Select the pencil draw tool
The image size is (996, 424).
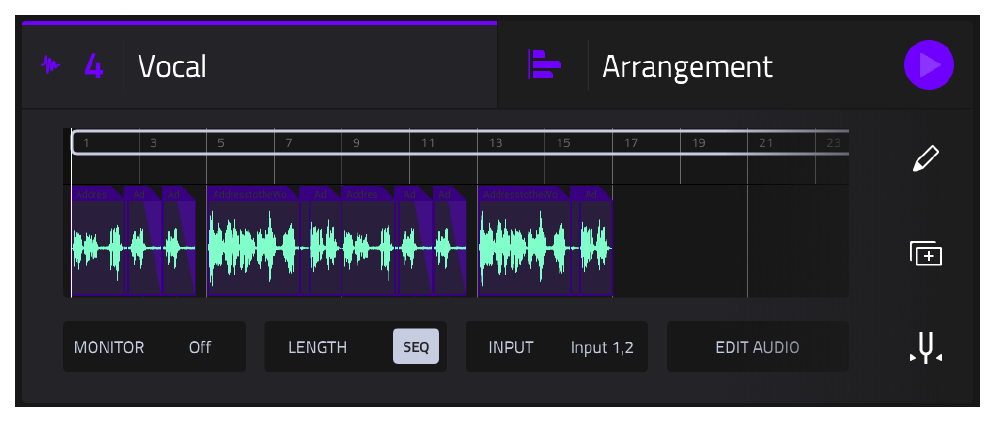coord(925,158)
